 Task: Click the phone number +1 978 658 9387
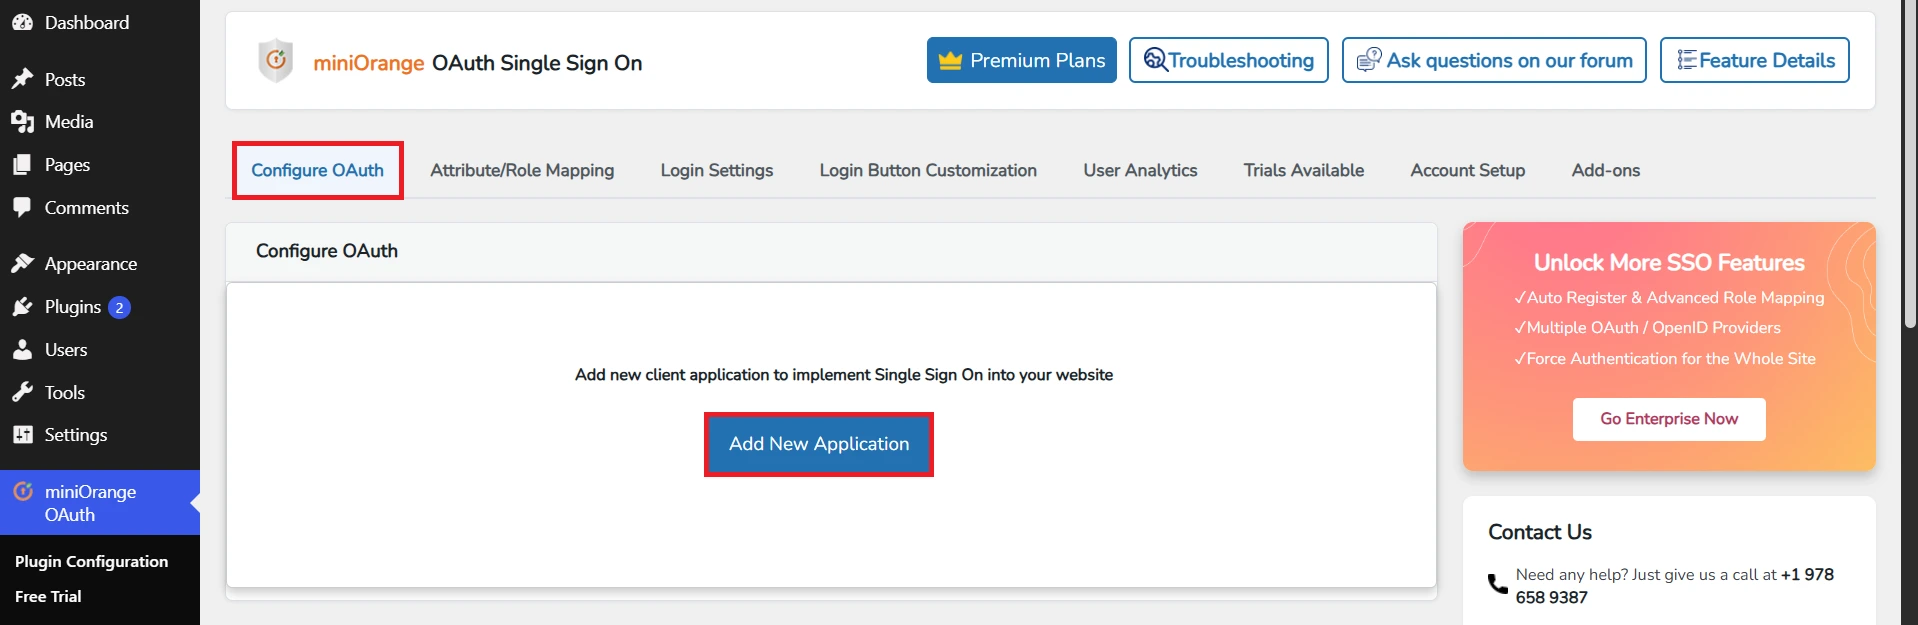tap(1675, 586)
